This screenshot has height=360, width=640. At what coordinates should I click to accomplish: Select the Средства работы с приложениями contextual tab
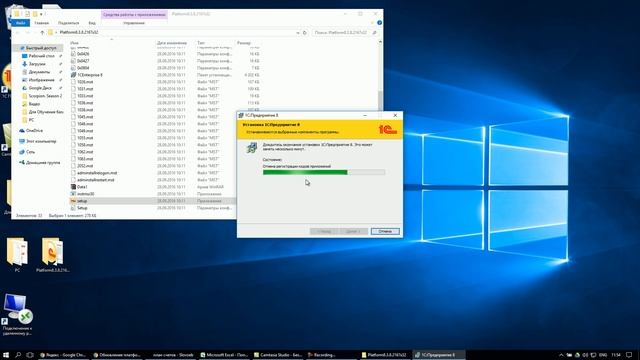(134, 14)
